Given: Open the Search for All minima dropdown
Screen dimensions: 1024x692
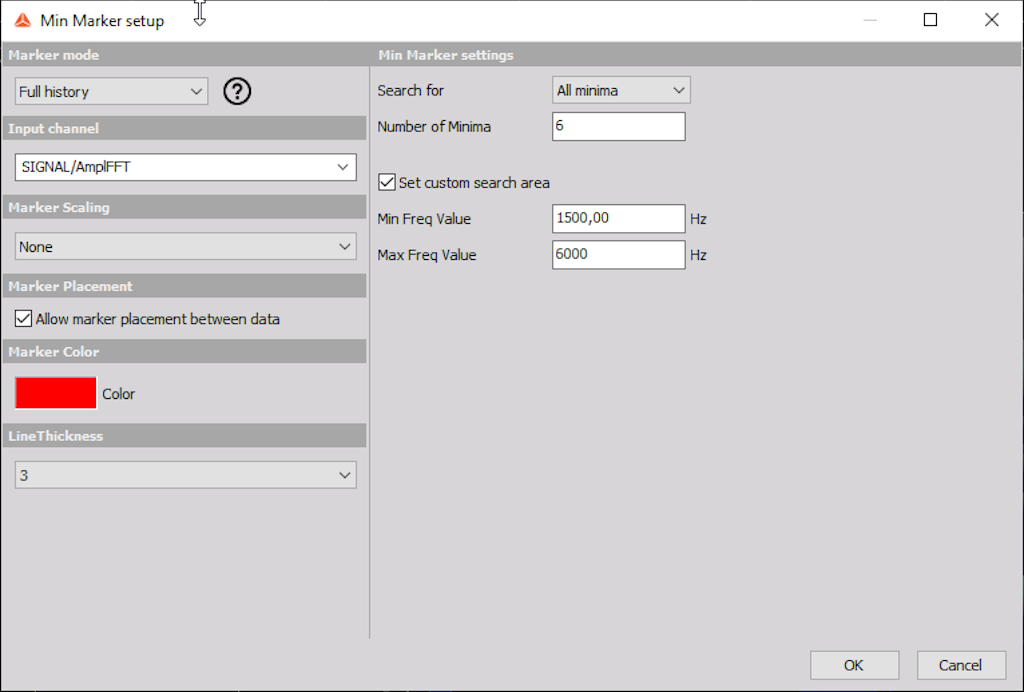Looking at the screenshot, I should tap(621, 90).
